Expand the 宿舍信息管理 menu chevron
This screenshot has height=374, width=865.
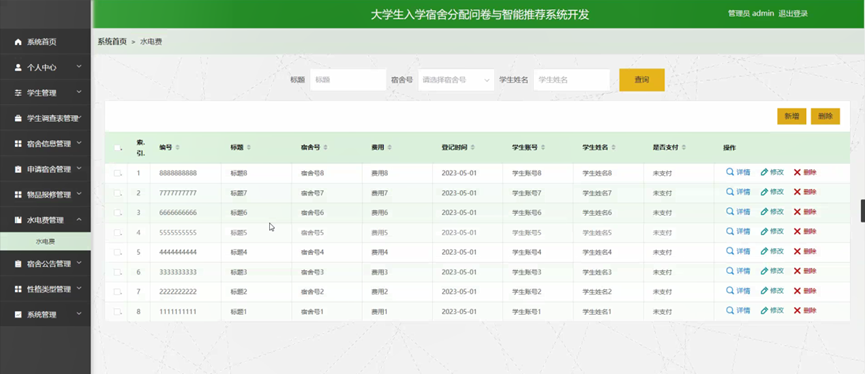click(x=79, y=143)
